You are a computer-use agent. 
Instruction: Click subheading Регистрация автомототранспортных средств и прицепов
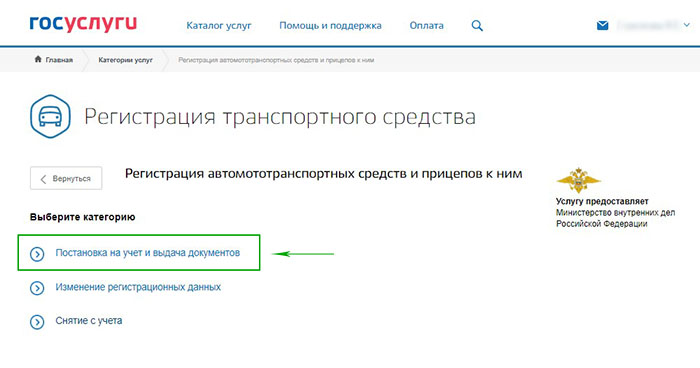click(x=323, y=174)
